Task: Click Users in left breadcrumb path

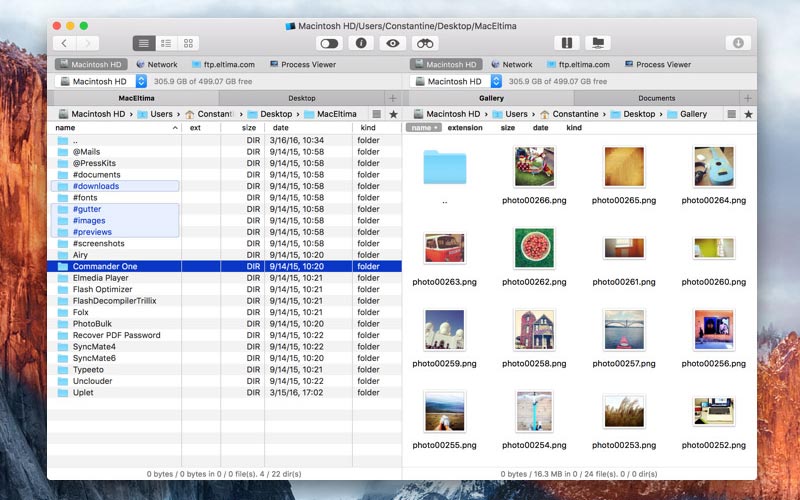Action: coord(155,114)
